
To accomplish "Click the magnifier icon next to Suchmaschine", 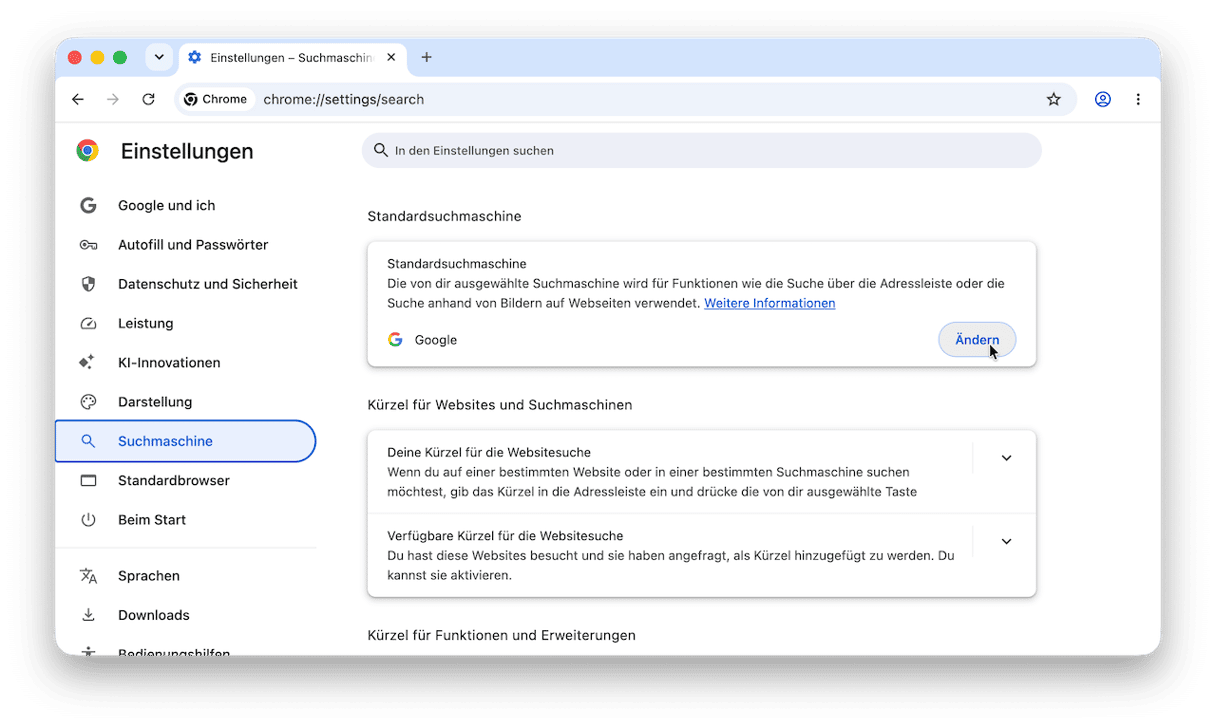I will (x=88, y=441).
